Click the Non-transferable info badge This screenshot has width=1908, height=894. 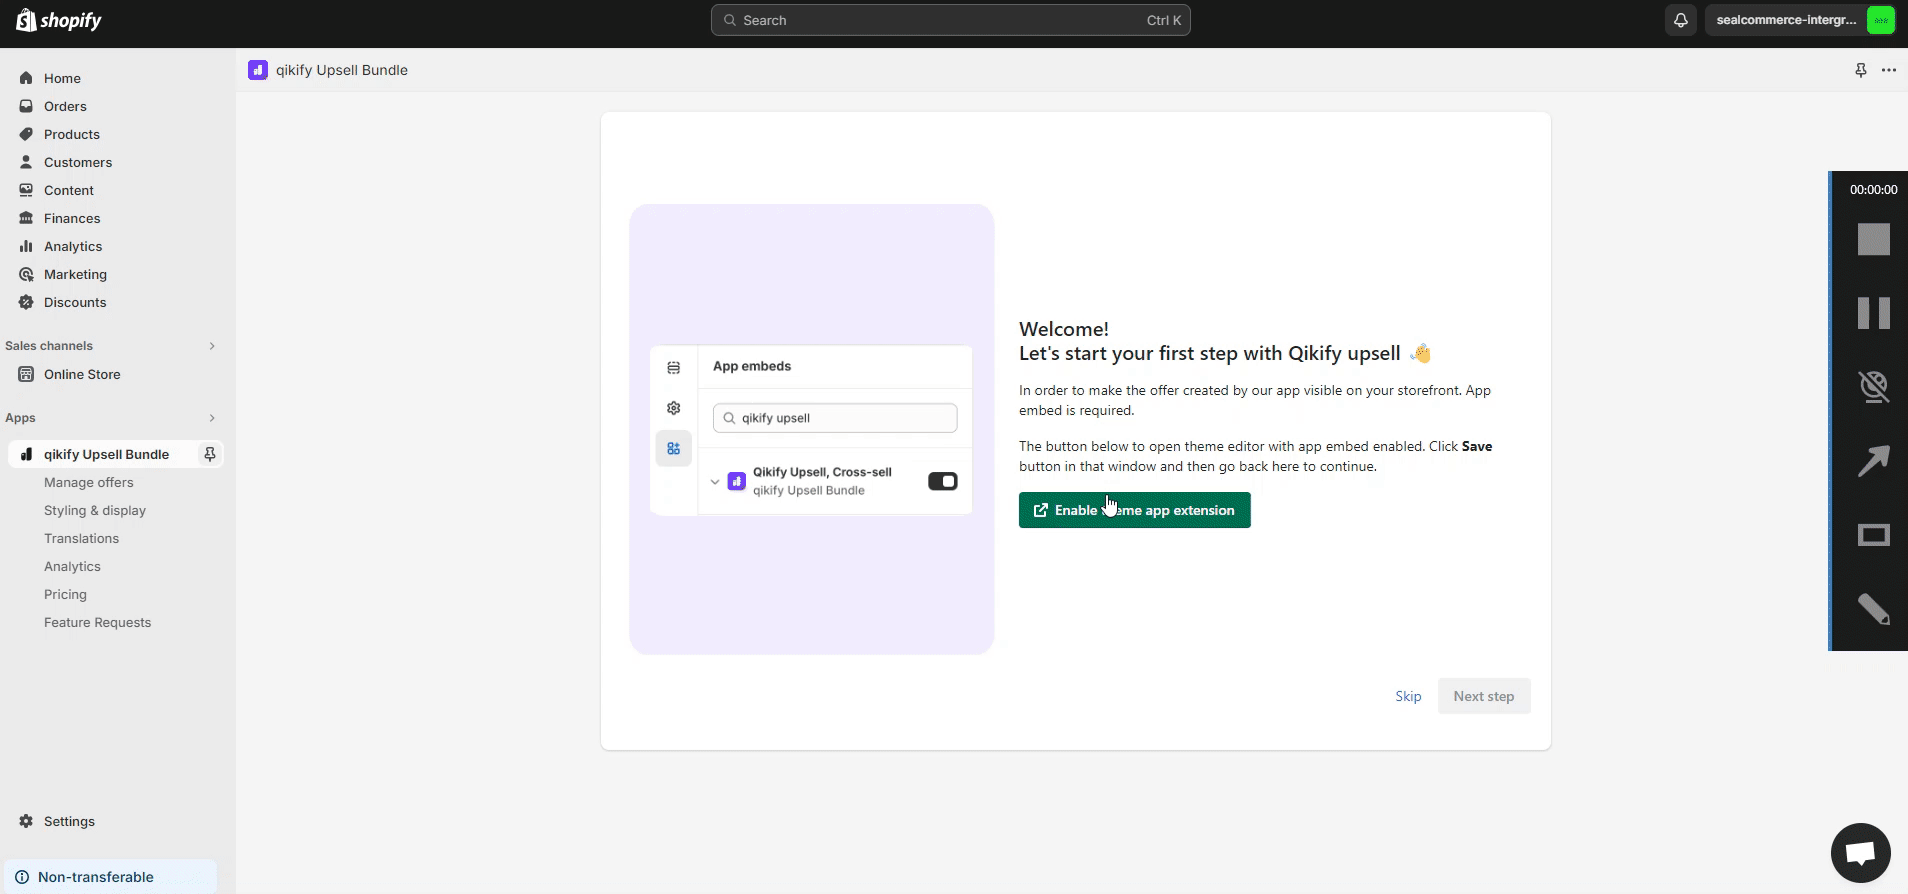point(110,877)
